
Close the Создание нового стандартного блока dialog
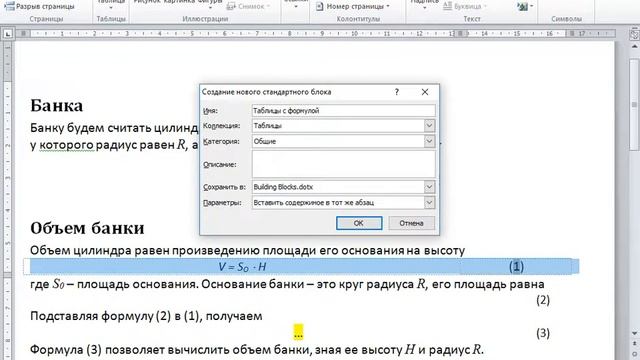click(425, 92)
